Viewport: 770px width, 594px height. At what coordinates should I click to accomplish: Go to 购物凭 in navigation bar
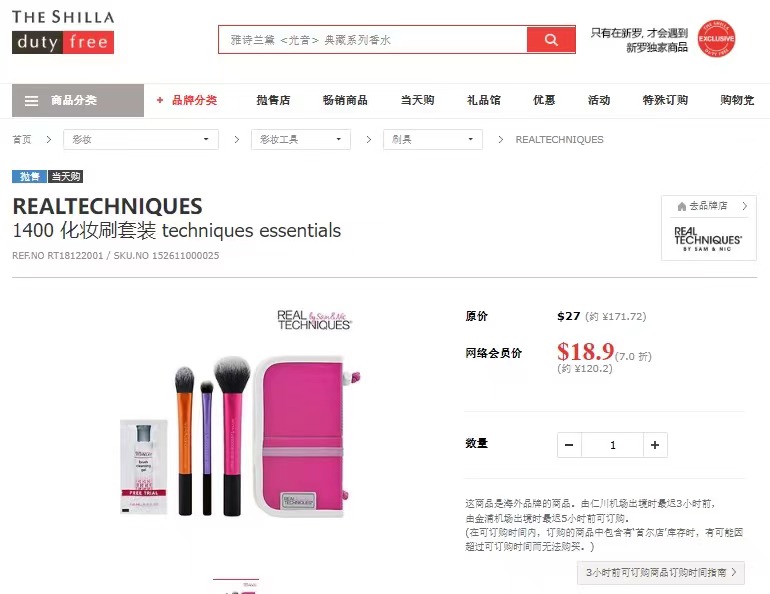(x=737, y=100)
